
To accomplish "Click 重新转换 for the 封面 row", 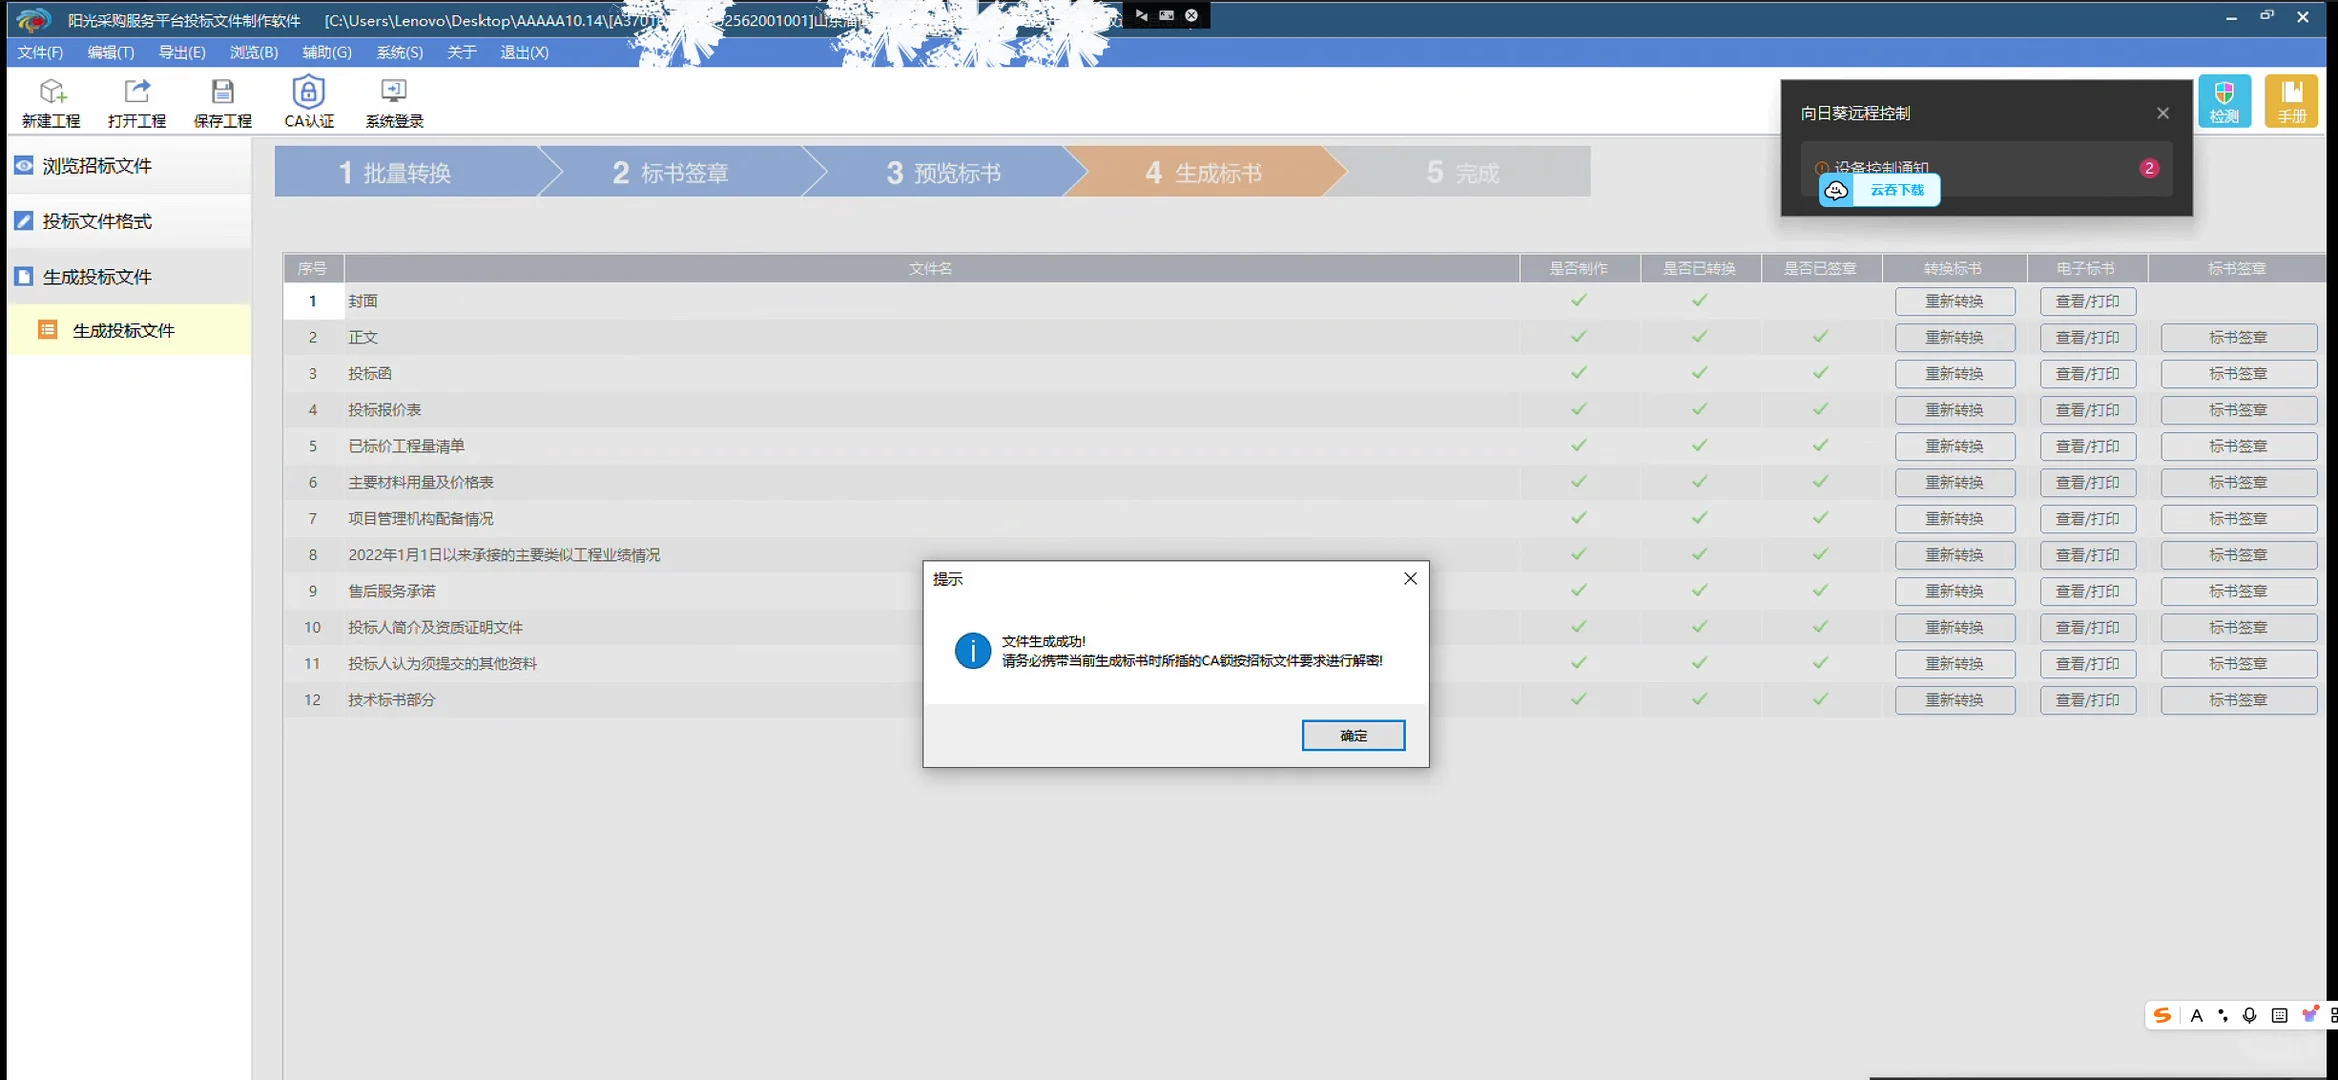I will point(1954,301).
